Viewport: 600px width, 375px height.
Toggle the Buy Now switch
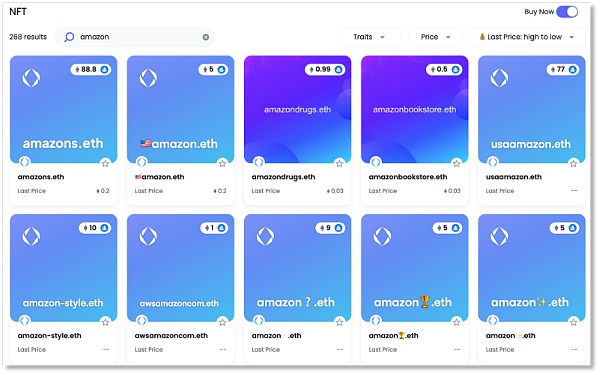(x=567, y=12)
